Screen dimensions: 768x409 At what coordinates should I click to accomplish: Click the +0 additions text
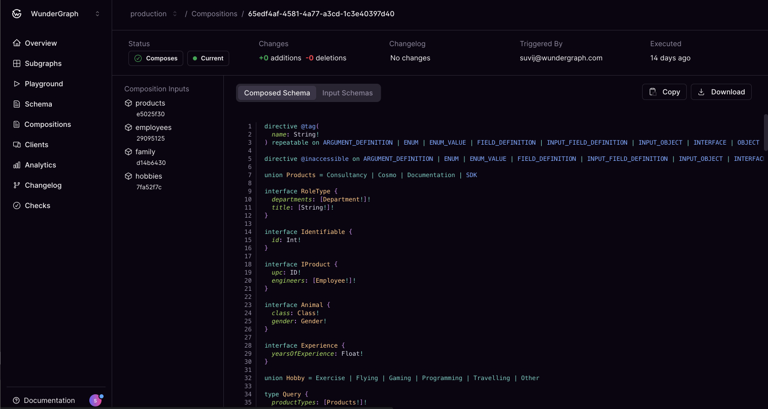[x=280, y=58]
